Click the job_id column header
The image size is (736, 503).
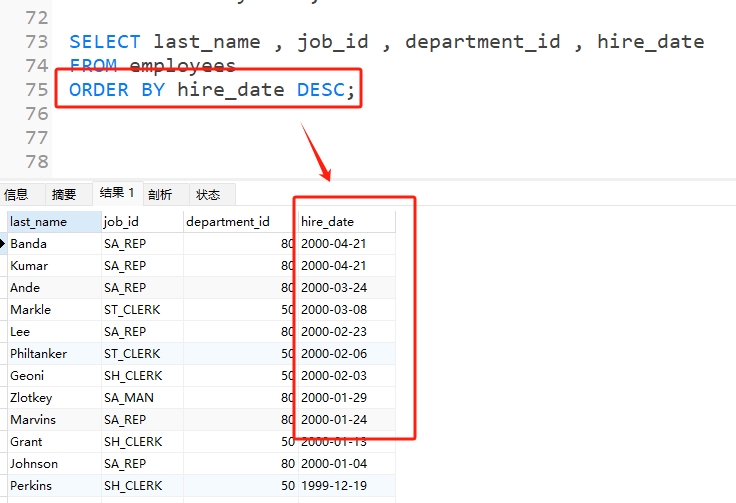click(142, 221)
